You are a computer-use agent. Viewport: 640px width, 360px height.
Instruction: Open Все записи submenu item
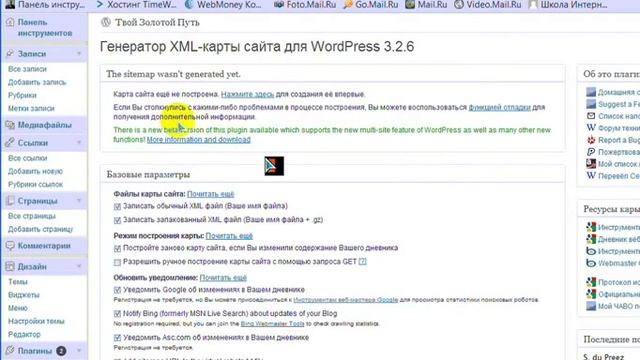pyautogui.click(x=27, y=69)
